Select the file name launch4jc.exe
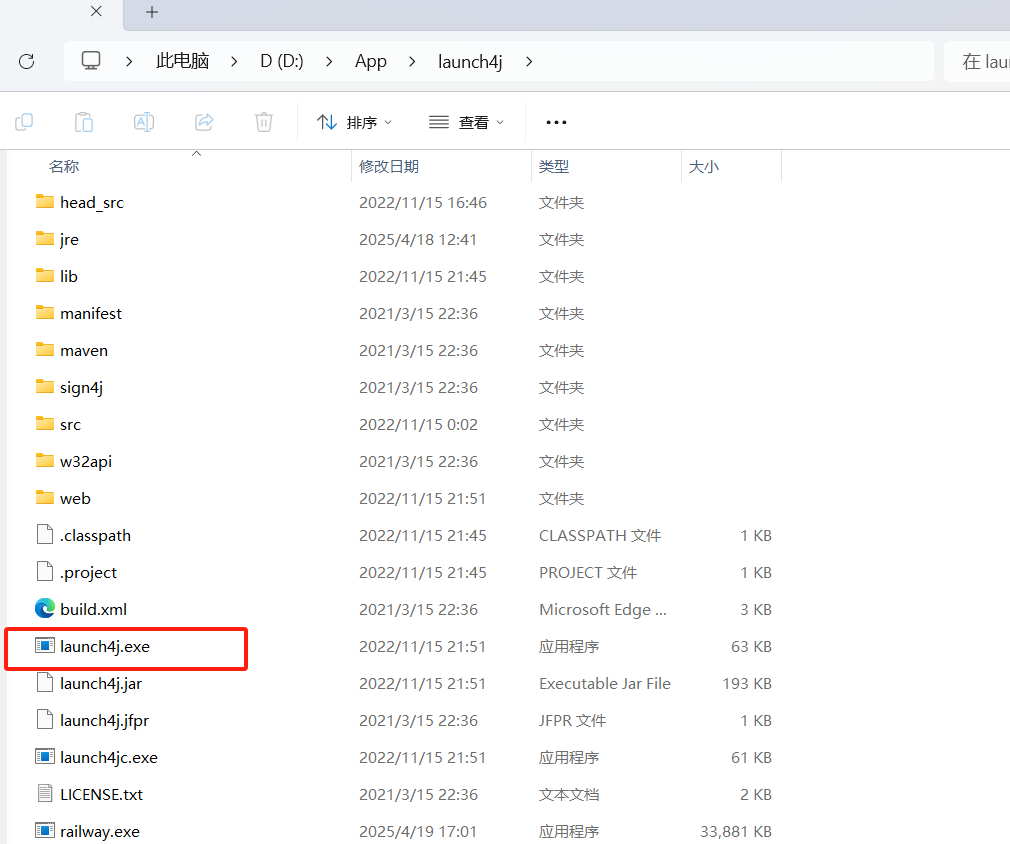1010x844 pixels. (109, 758)
